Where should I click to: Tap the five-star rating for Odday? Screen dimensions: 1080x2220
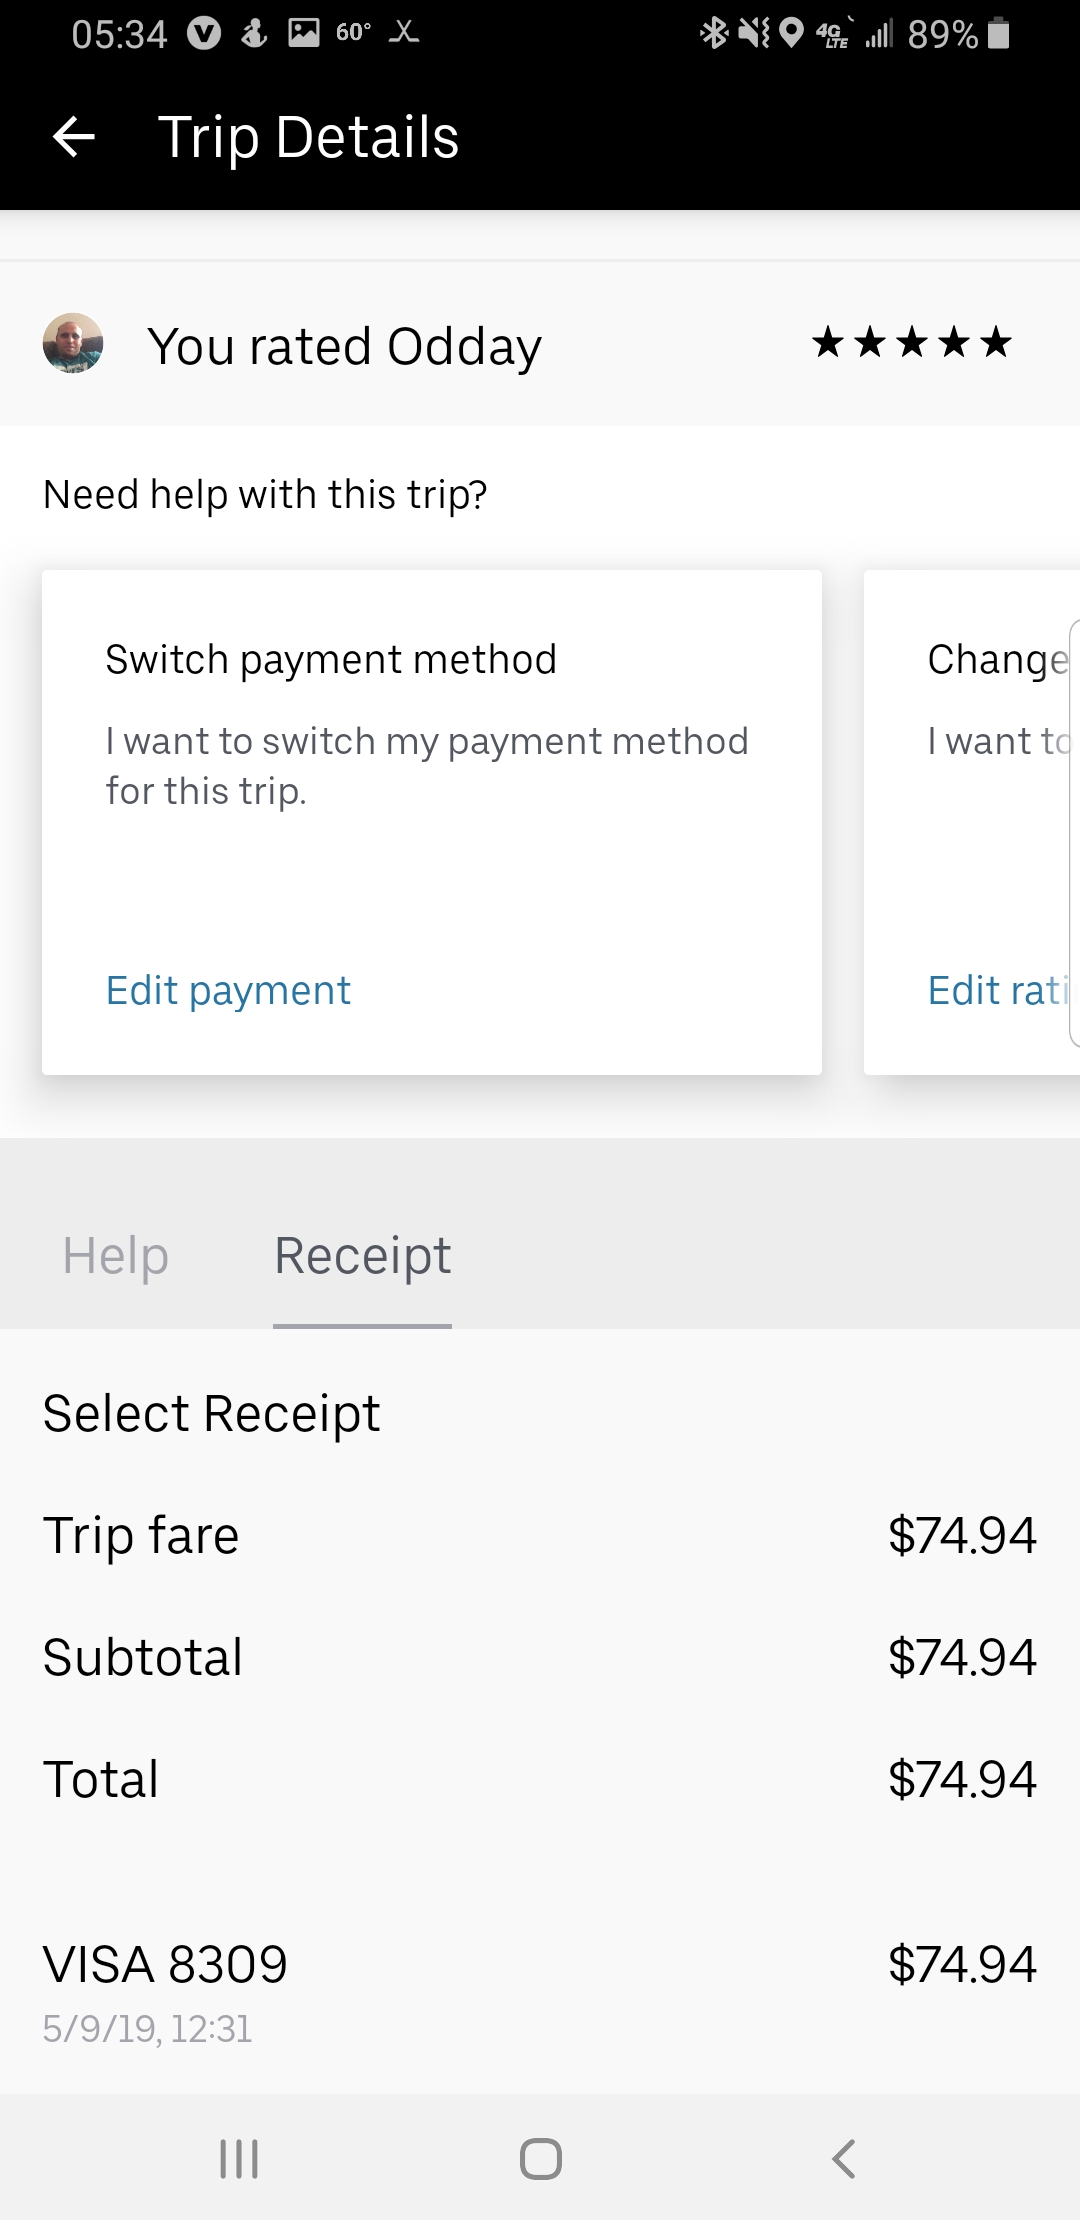point(912,343)
